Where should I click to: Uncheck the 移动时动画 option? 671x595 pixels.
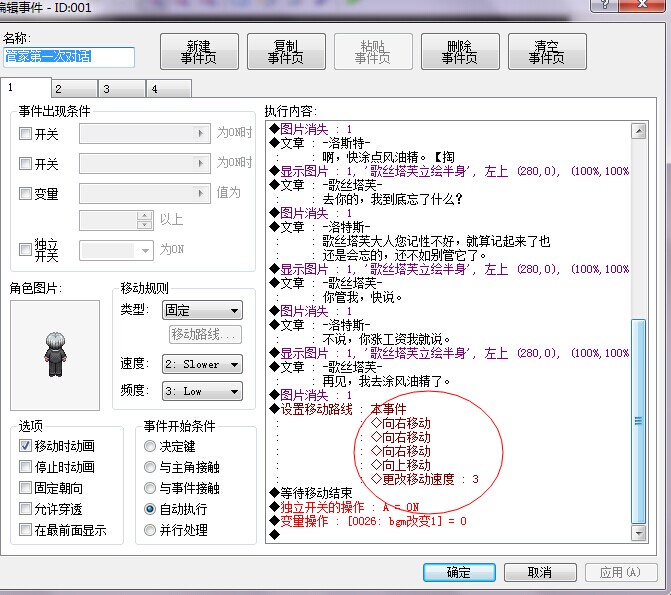click(x=25, y=446)
